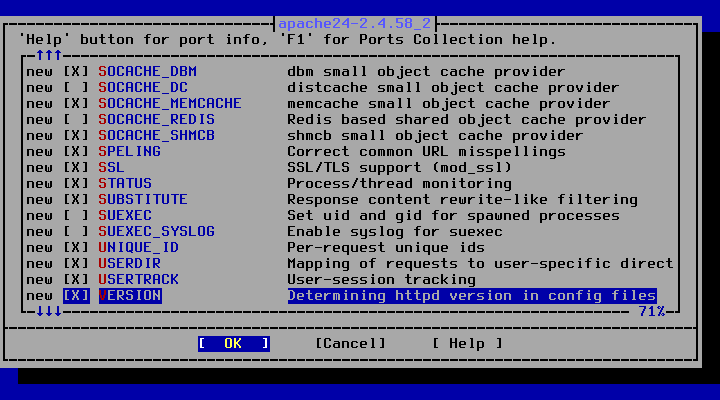
Task: Click the up arrows scroll indicator
Action: pyautogui.click(x=49, y=56)
